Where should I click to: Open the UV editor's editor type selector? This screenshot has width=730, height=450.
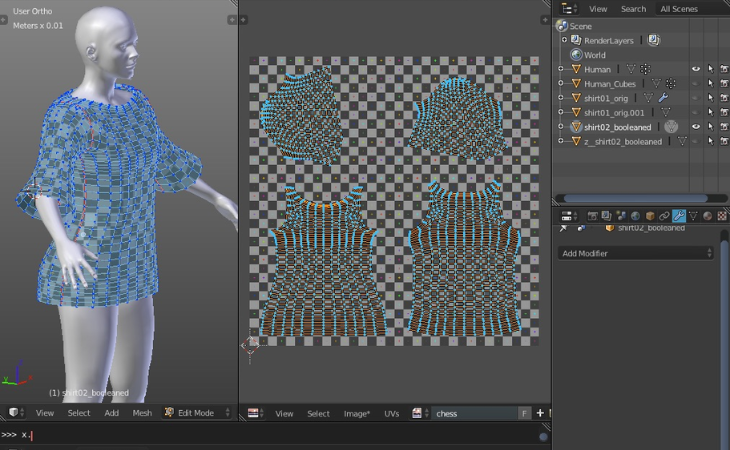click(x=256, y=413)
